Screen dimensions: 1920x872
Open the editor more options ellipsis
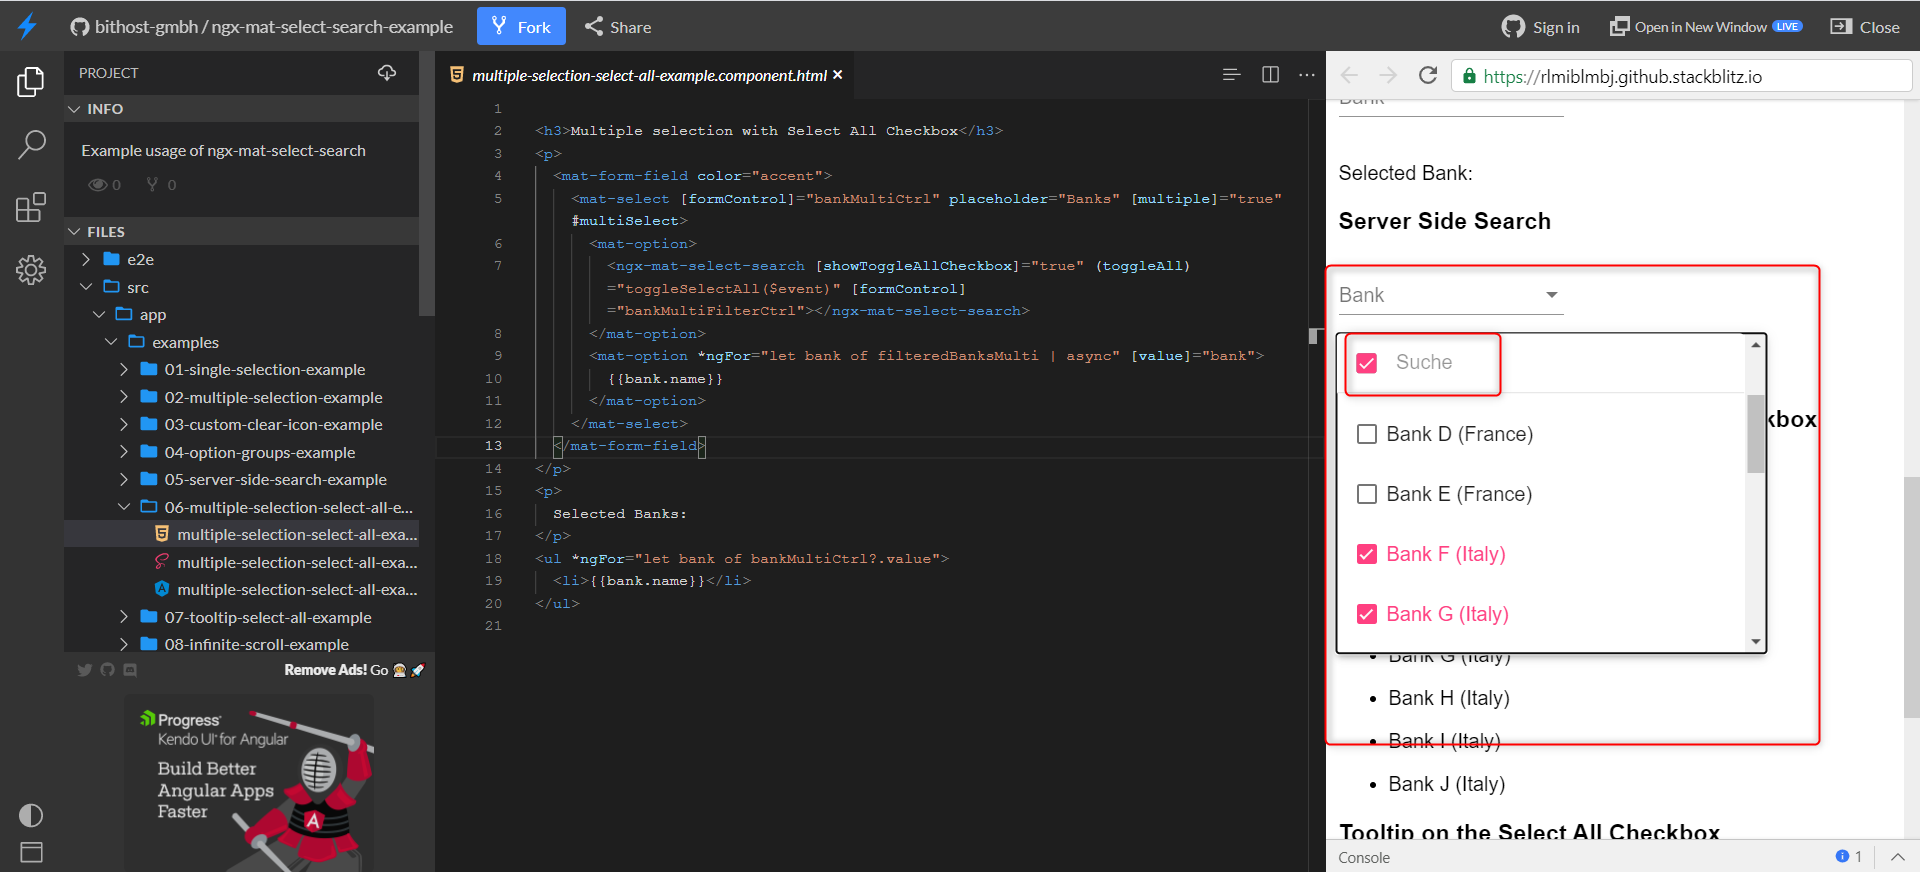(1307, 75)
